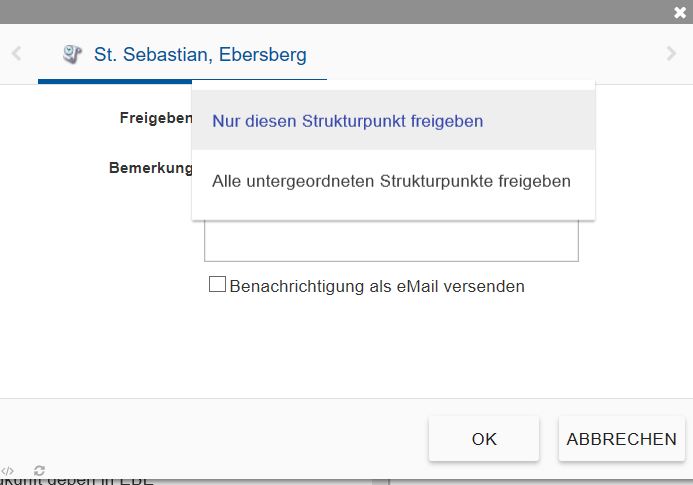This screenshot has width=693, height=485.
Task: Choose 'Alle untergeordneten Strukturpunkte freigeben' option
Action: [x=393, y=181]
